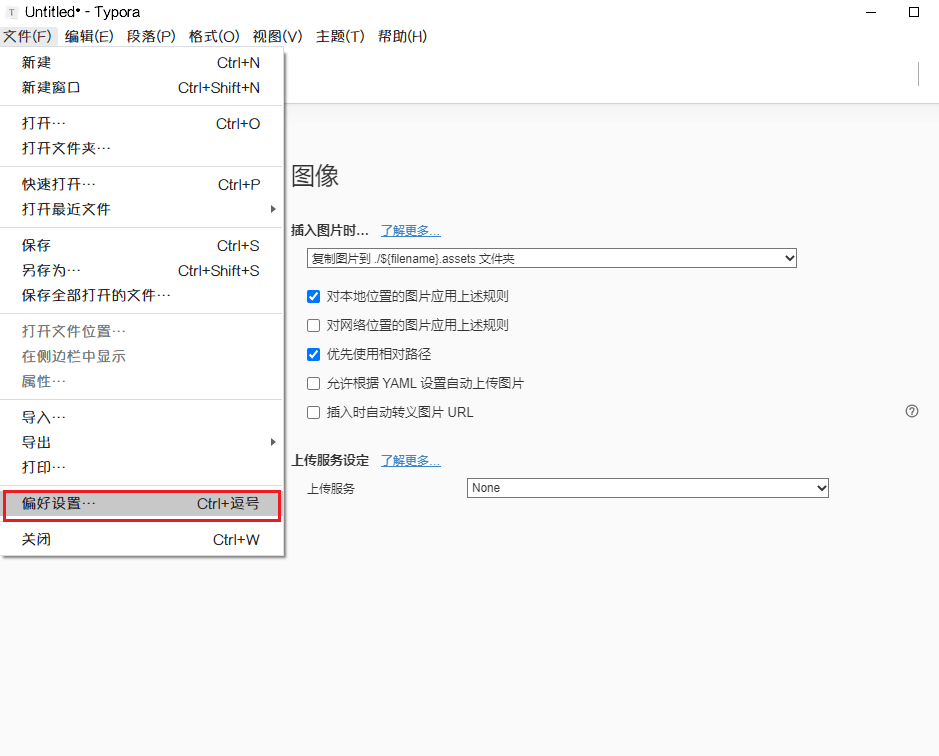Click the 图像 section heading
Screen dimensions: 939x756
pos(315,176)
